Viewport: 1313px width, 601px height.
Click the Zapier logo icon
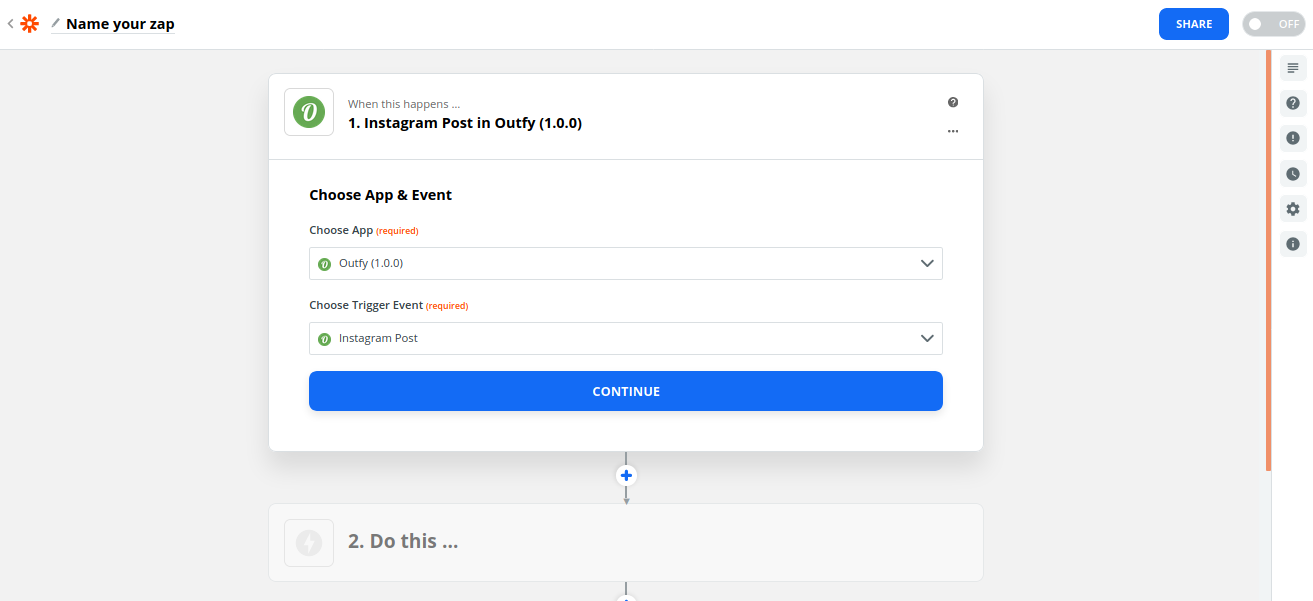click(x=29, y=23)
